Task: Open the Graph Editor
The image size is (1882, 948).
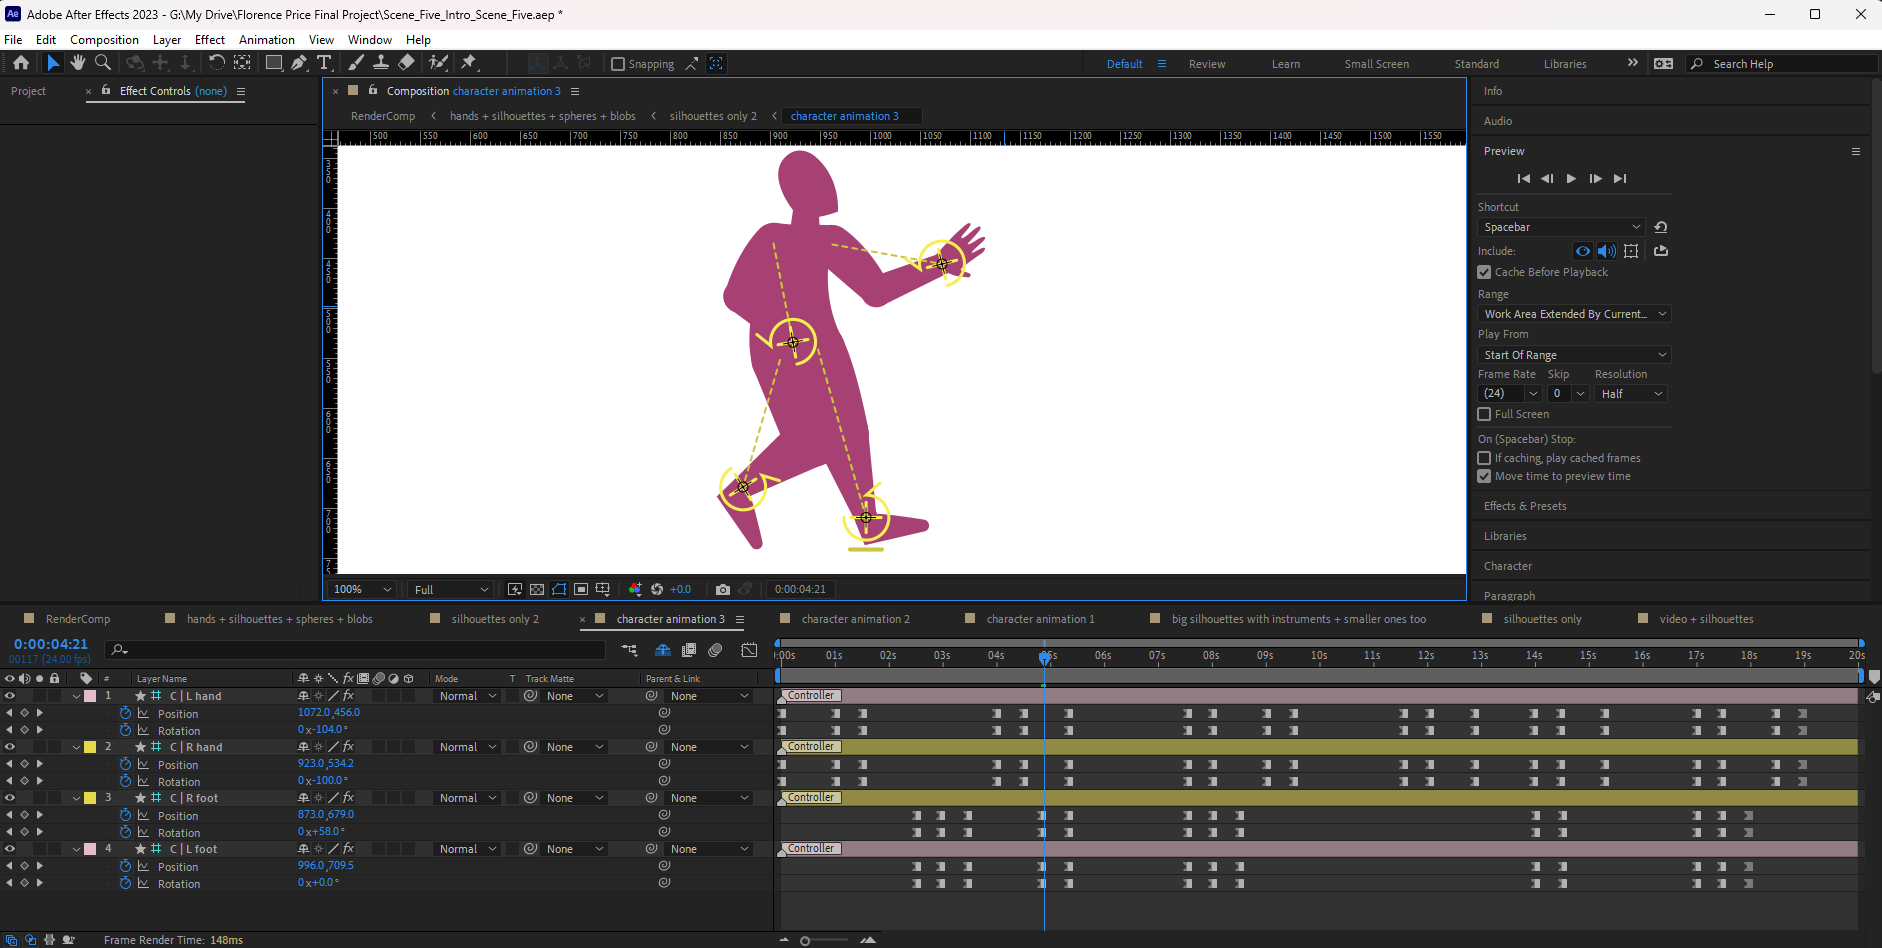Action: point(749,650)
